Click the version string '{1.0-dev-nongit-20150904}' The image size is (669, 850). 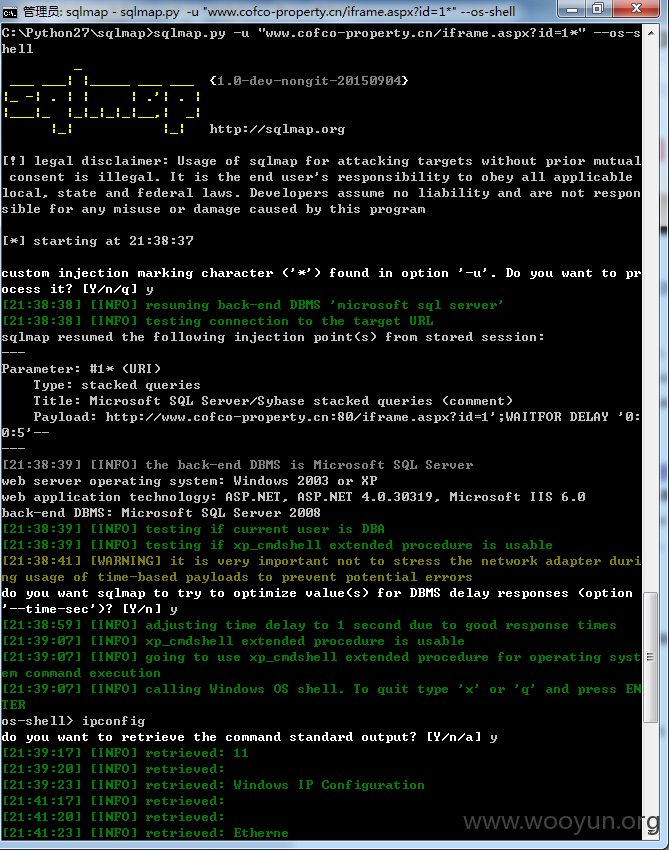click(309, 81)
